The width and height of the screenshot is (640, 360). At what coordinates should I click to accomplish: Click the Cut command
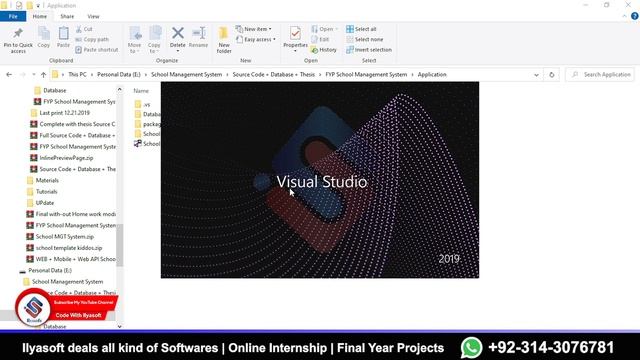pyautogui.click(x=84, y=29)
